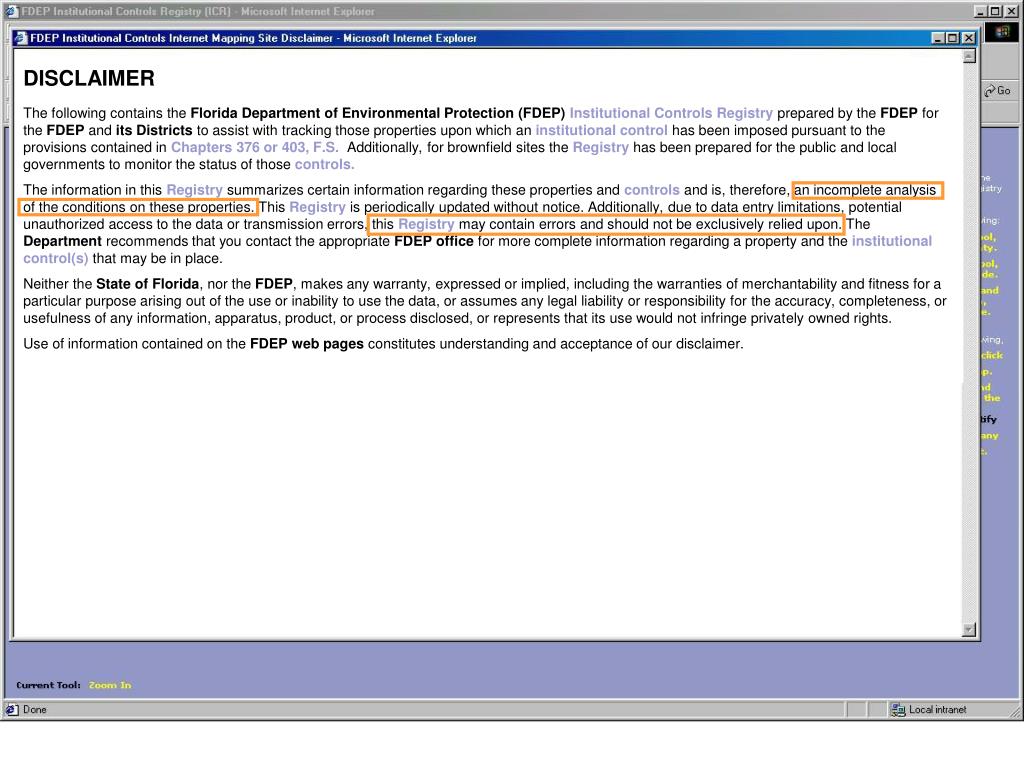Click the DISCLAIMER heading
This screenshot has height=768, width=1024.
click(89, 78)
